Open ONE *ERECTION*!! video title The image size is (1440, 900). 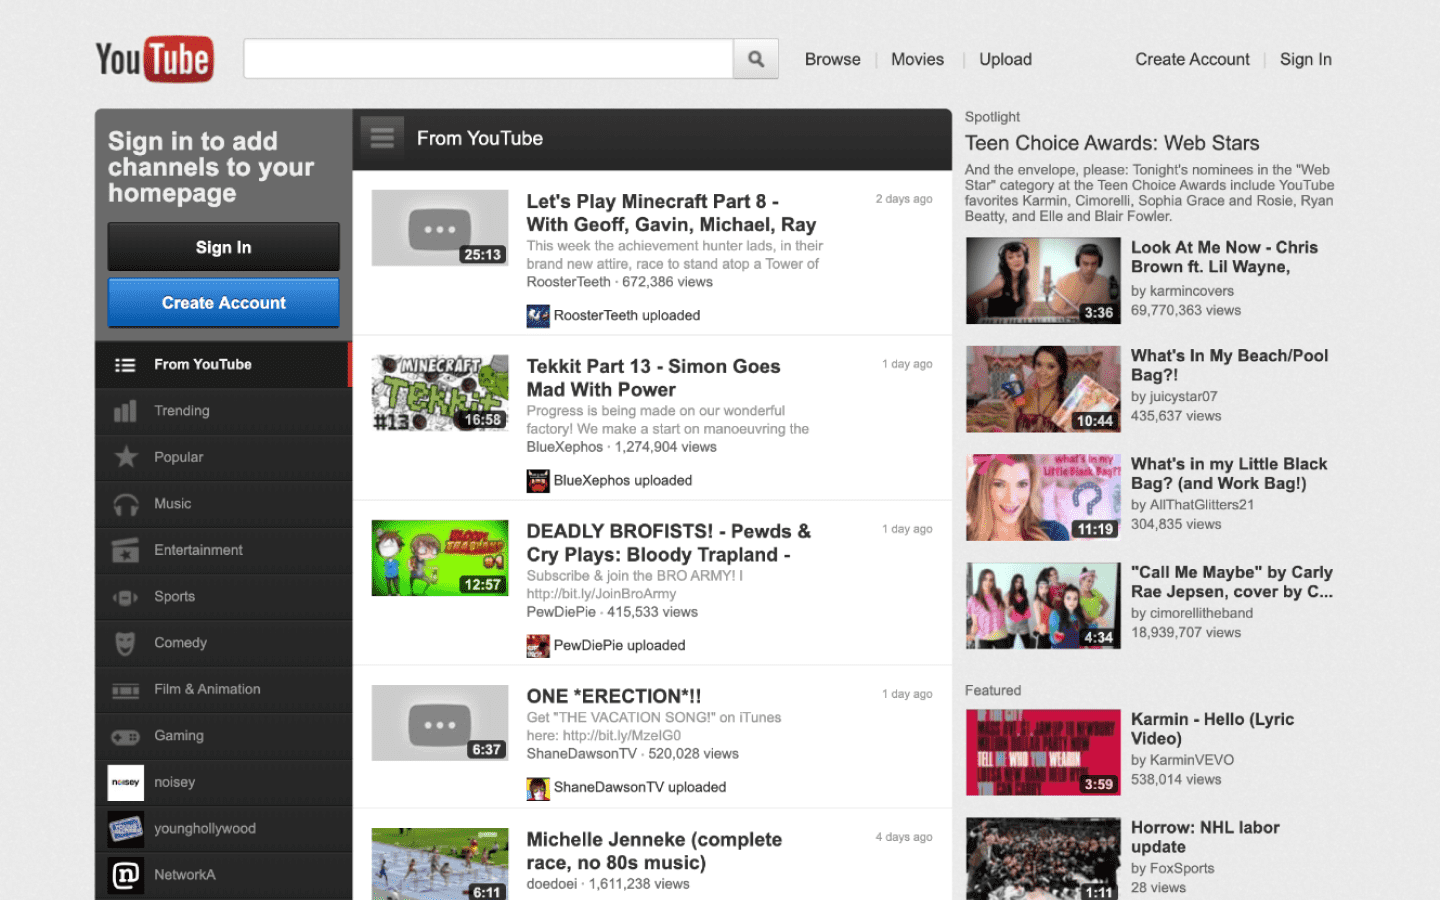click(614, 696)
